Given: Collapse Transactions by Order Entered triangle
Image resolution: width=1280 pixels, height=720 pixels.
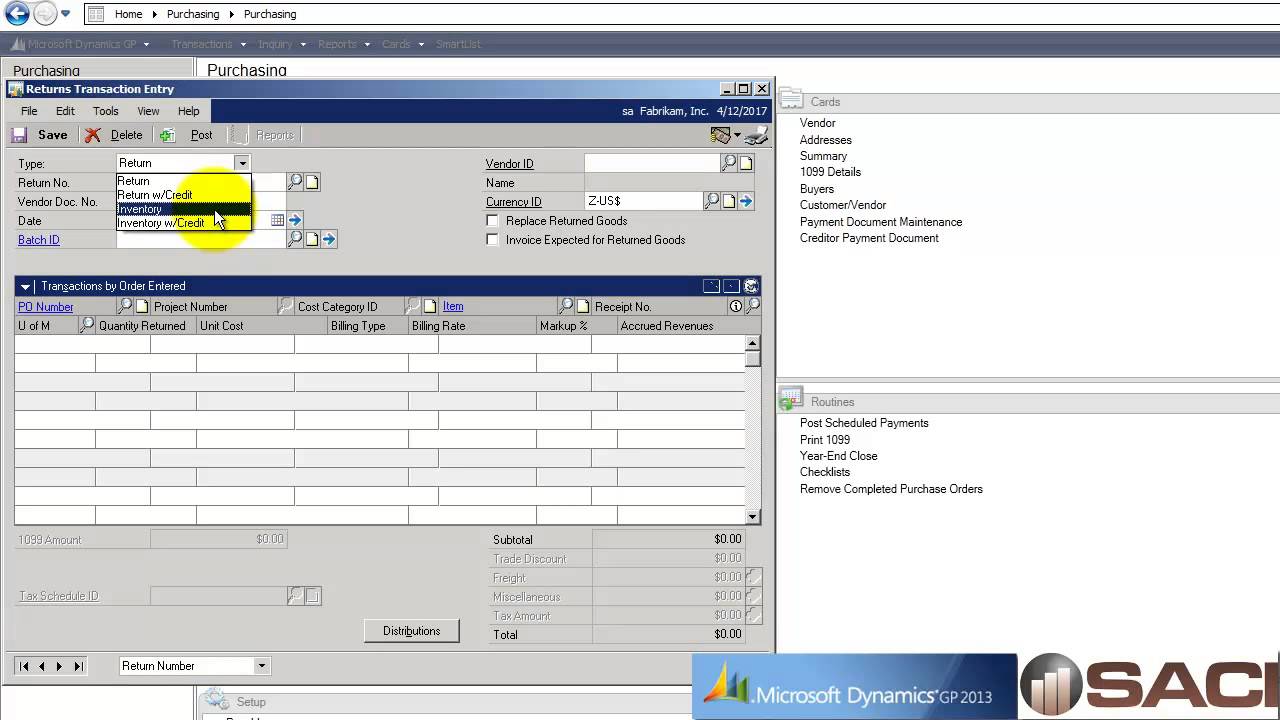Looking at the screenshot, I should tap(26, 287).
